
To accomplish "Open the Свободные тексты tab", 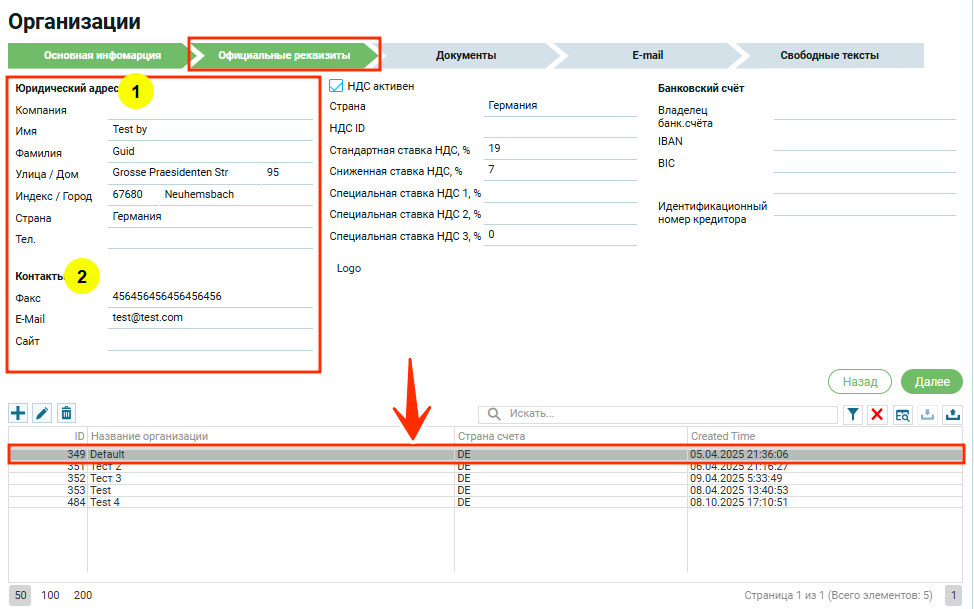I will (x=830, y=56).
